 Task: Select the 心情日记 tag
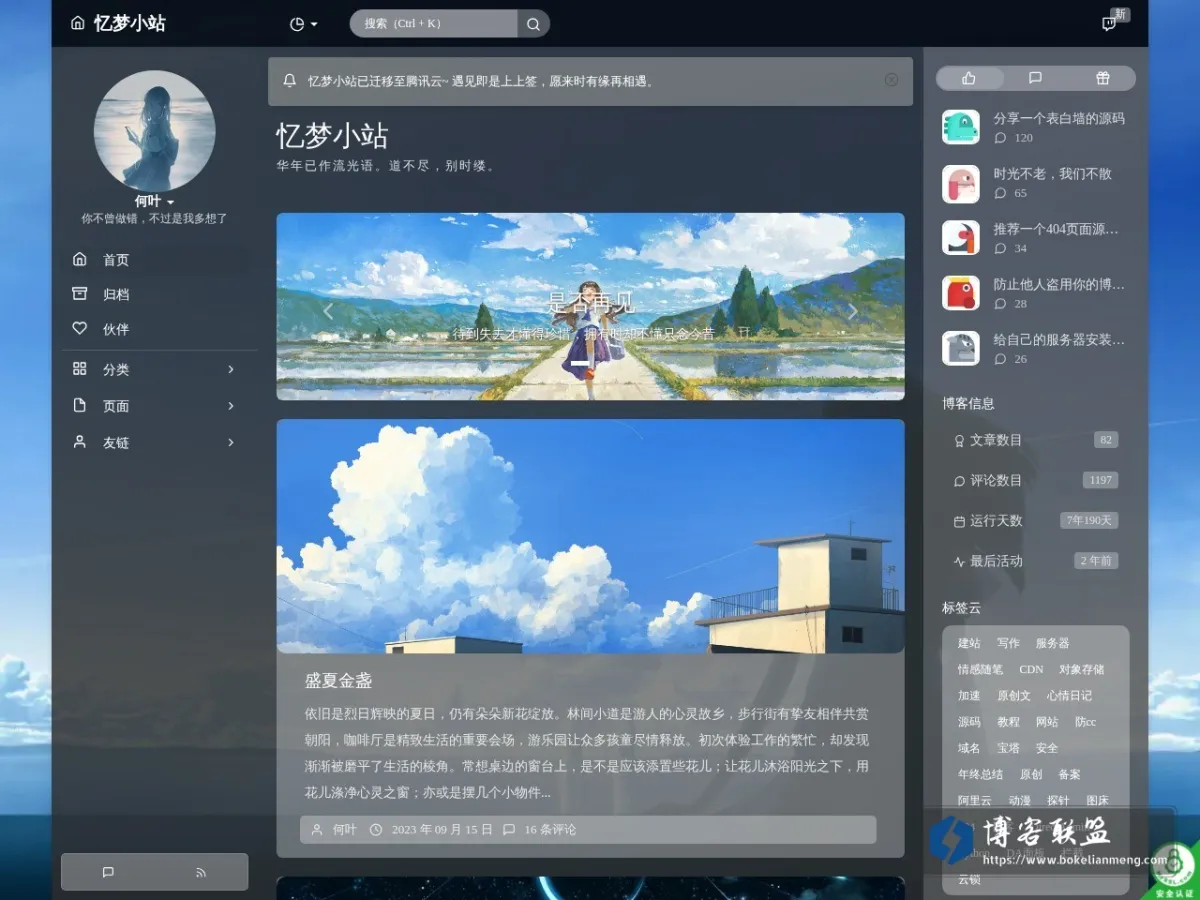1070,695
